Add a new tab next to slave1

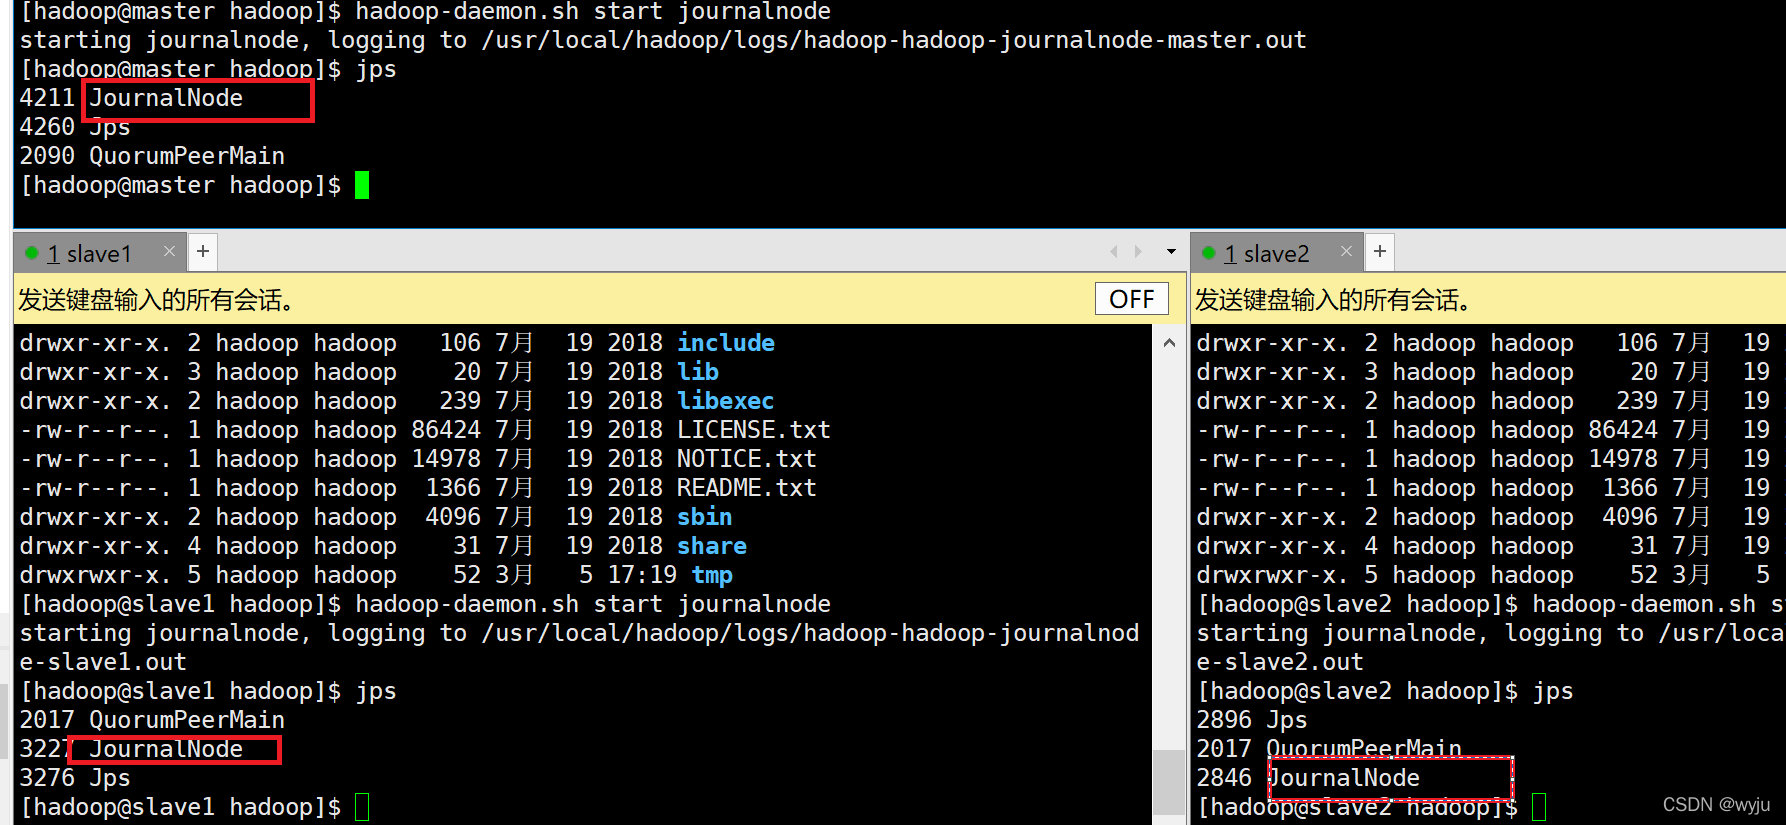[x=203, y=251]
